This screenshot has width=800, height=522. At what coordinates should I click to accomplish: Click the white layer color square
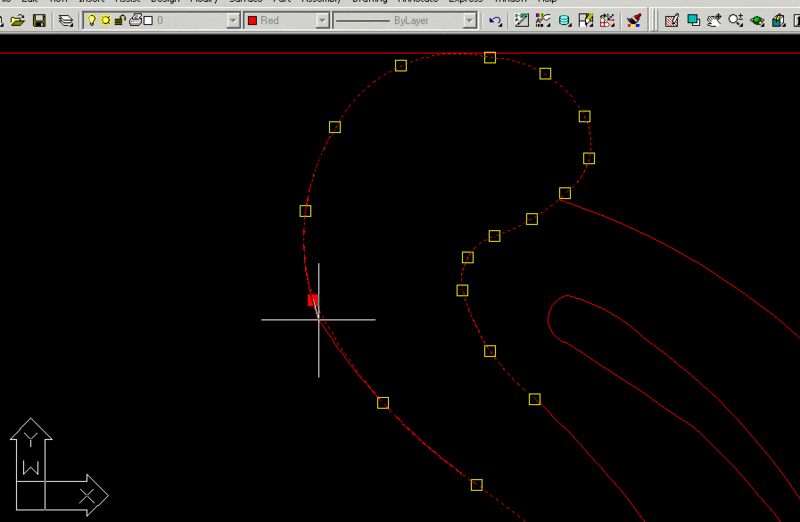click(148, 20)
